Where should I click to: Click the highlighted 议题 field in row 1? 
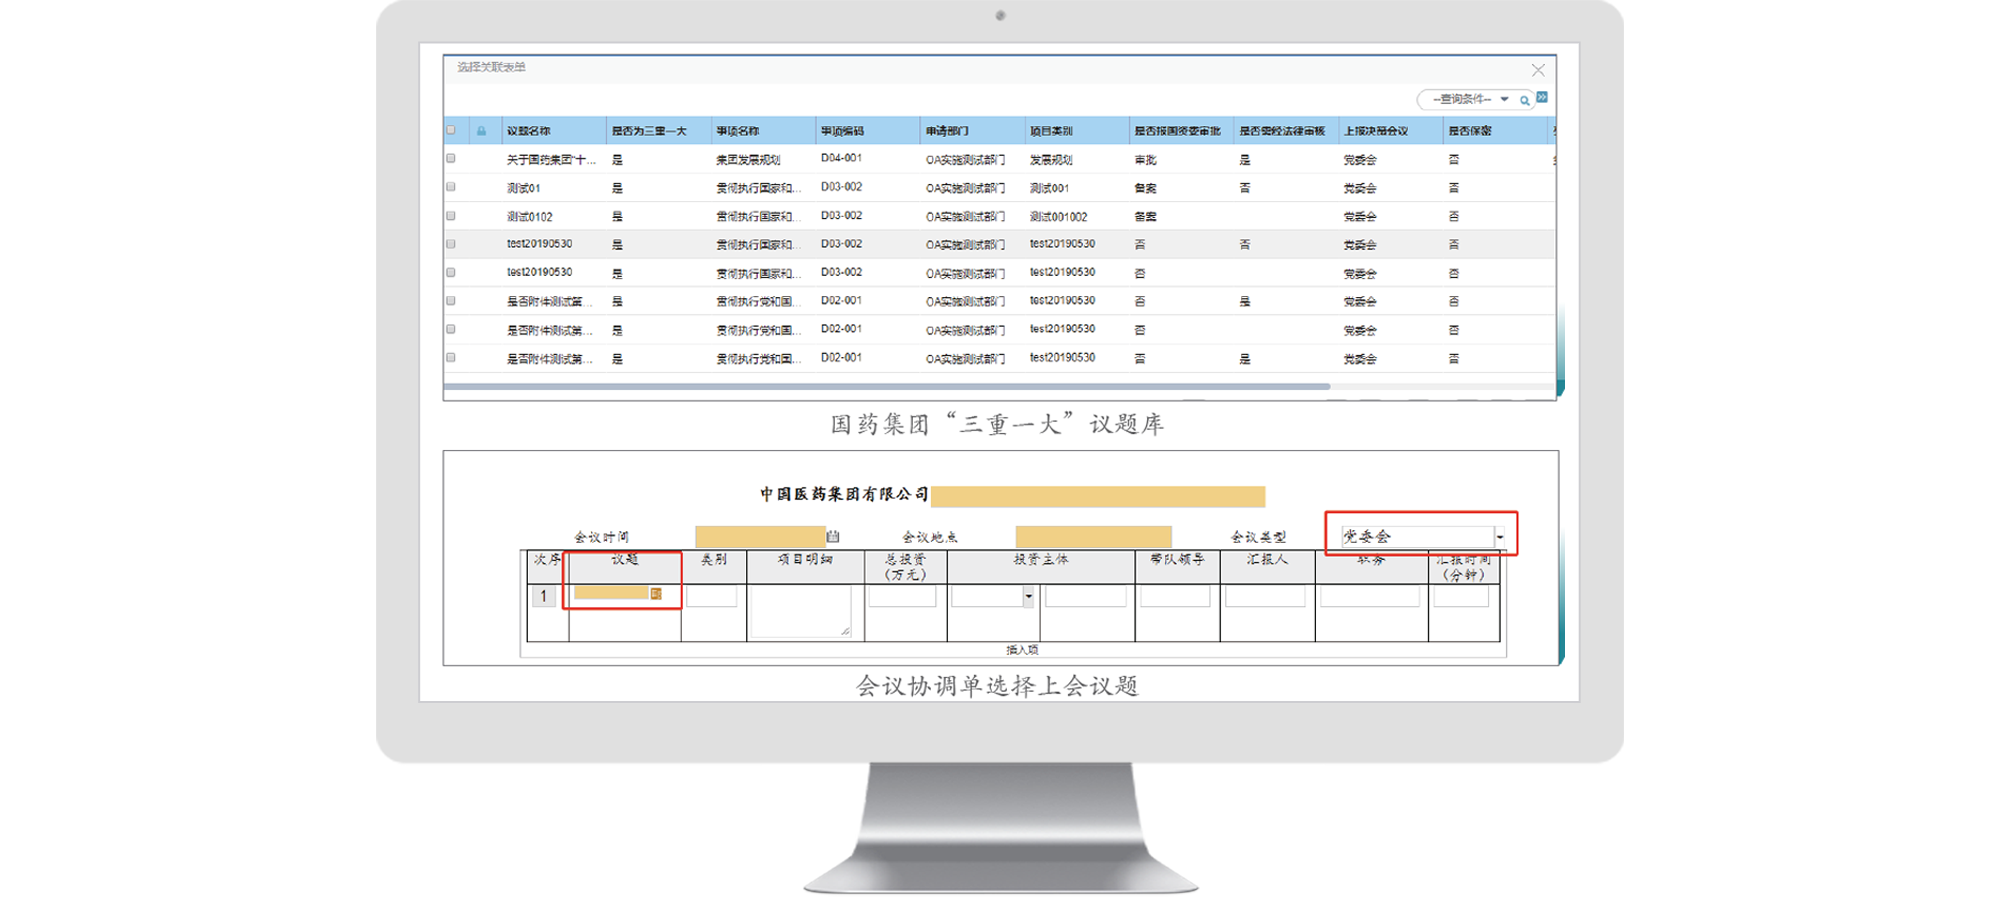[611, 593]
